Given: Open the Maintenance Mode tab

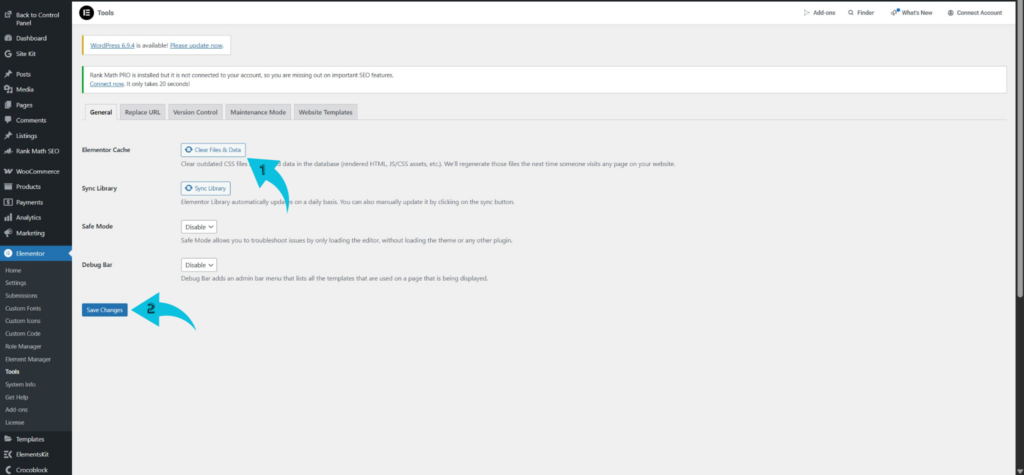Looking at the screenshot, I should (x=258, y=112).
